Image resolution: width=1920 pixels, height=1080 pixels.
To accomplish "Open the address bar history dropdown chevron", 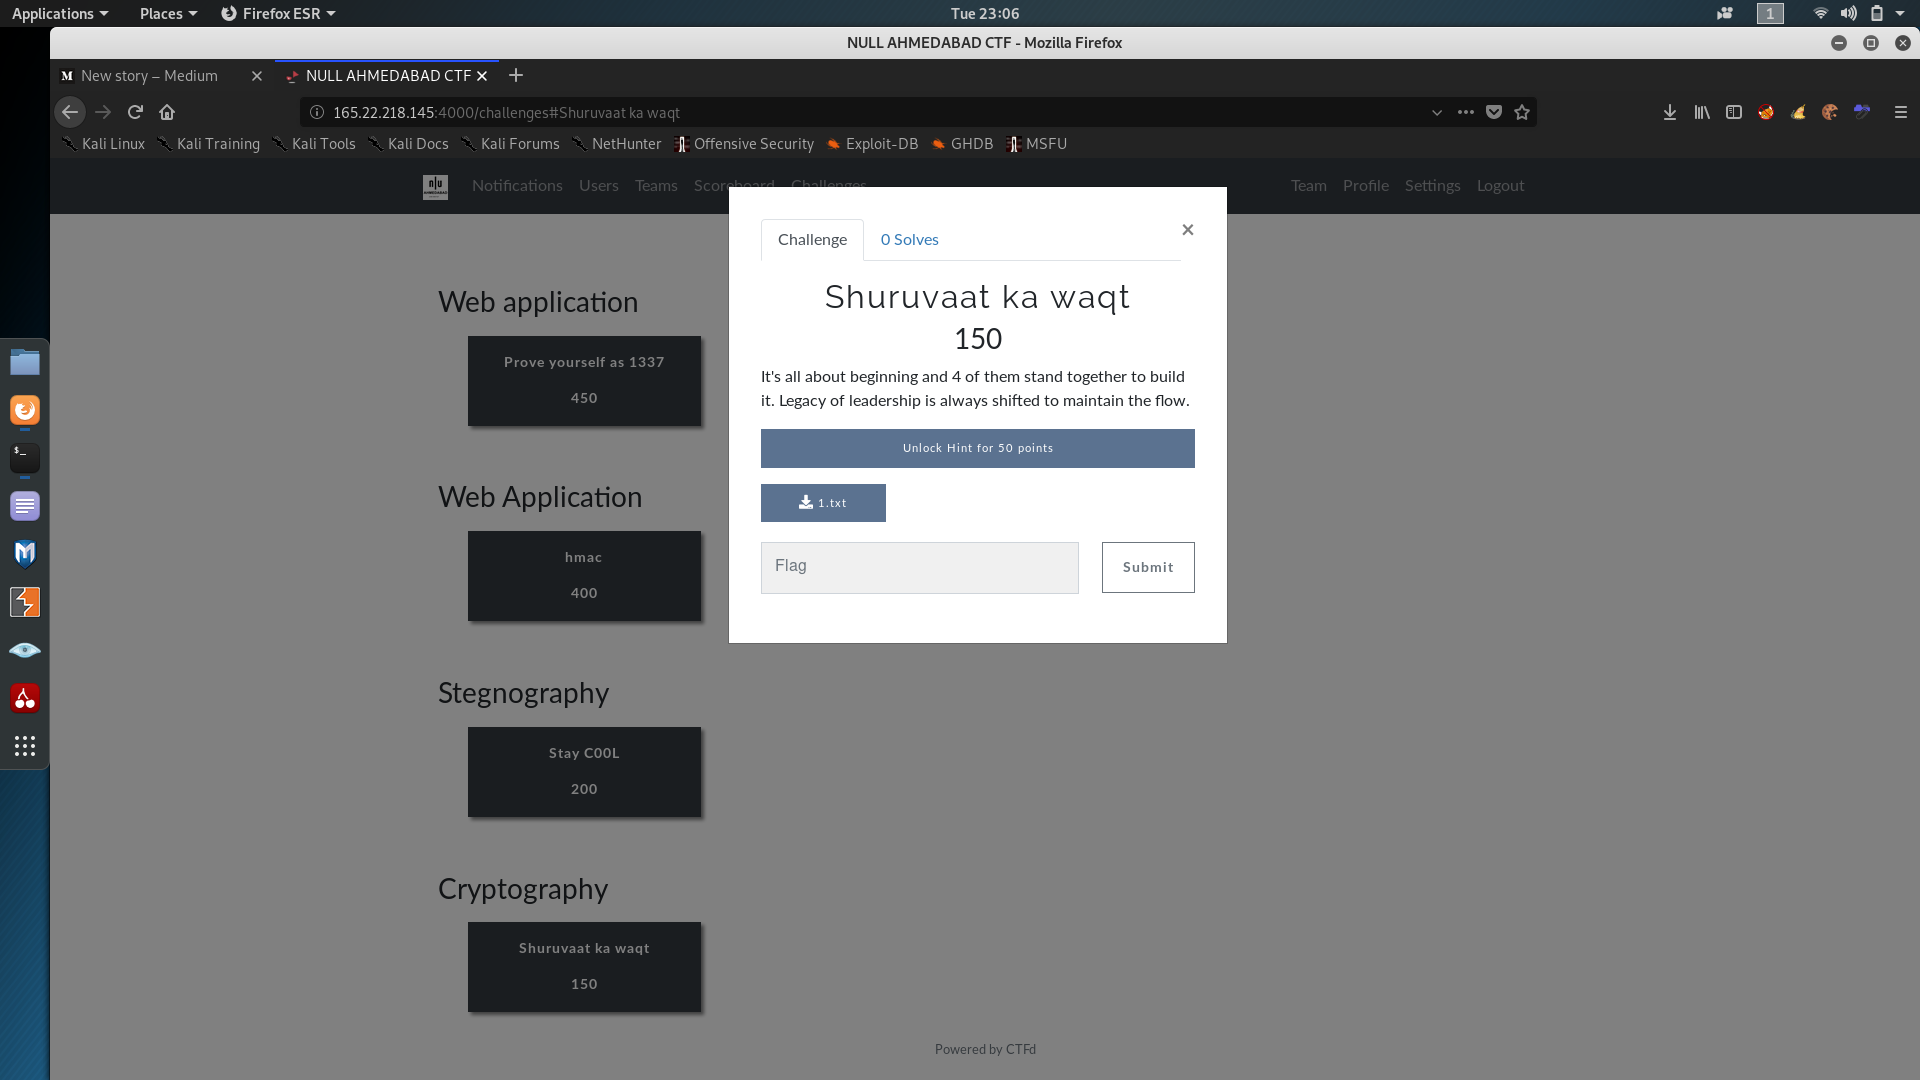I will 1438,112.
